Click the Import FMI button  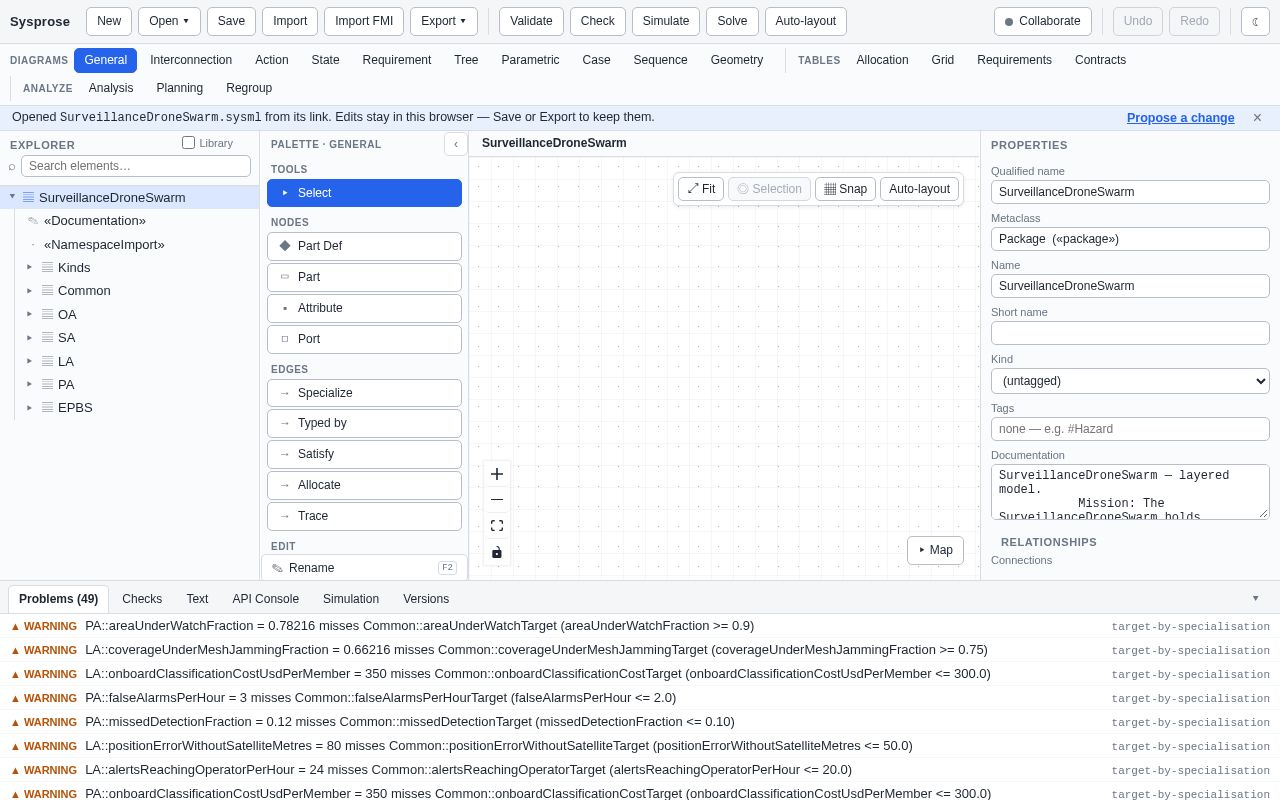coord(364,22)
